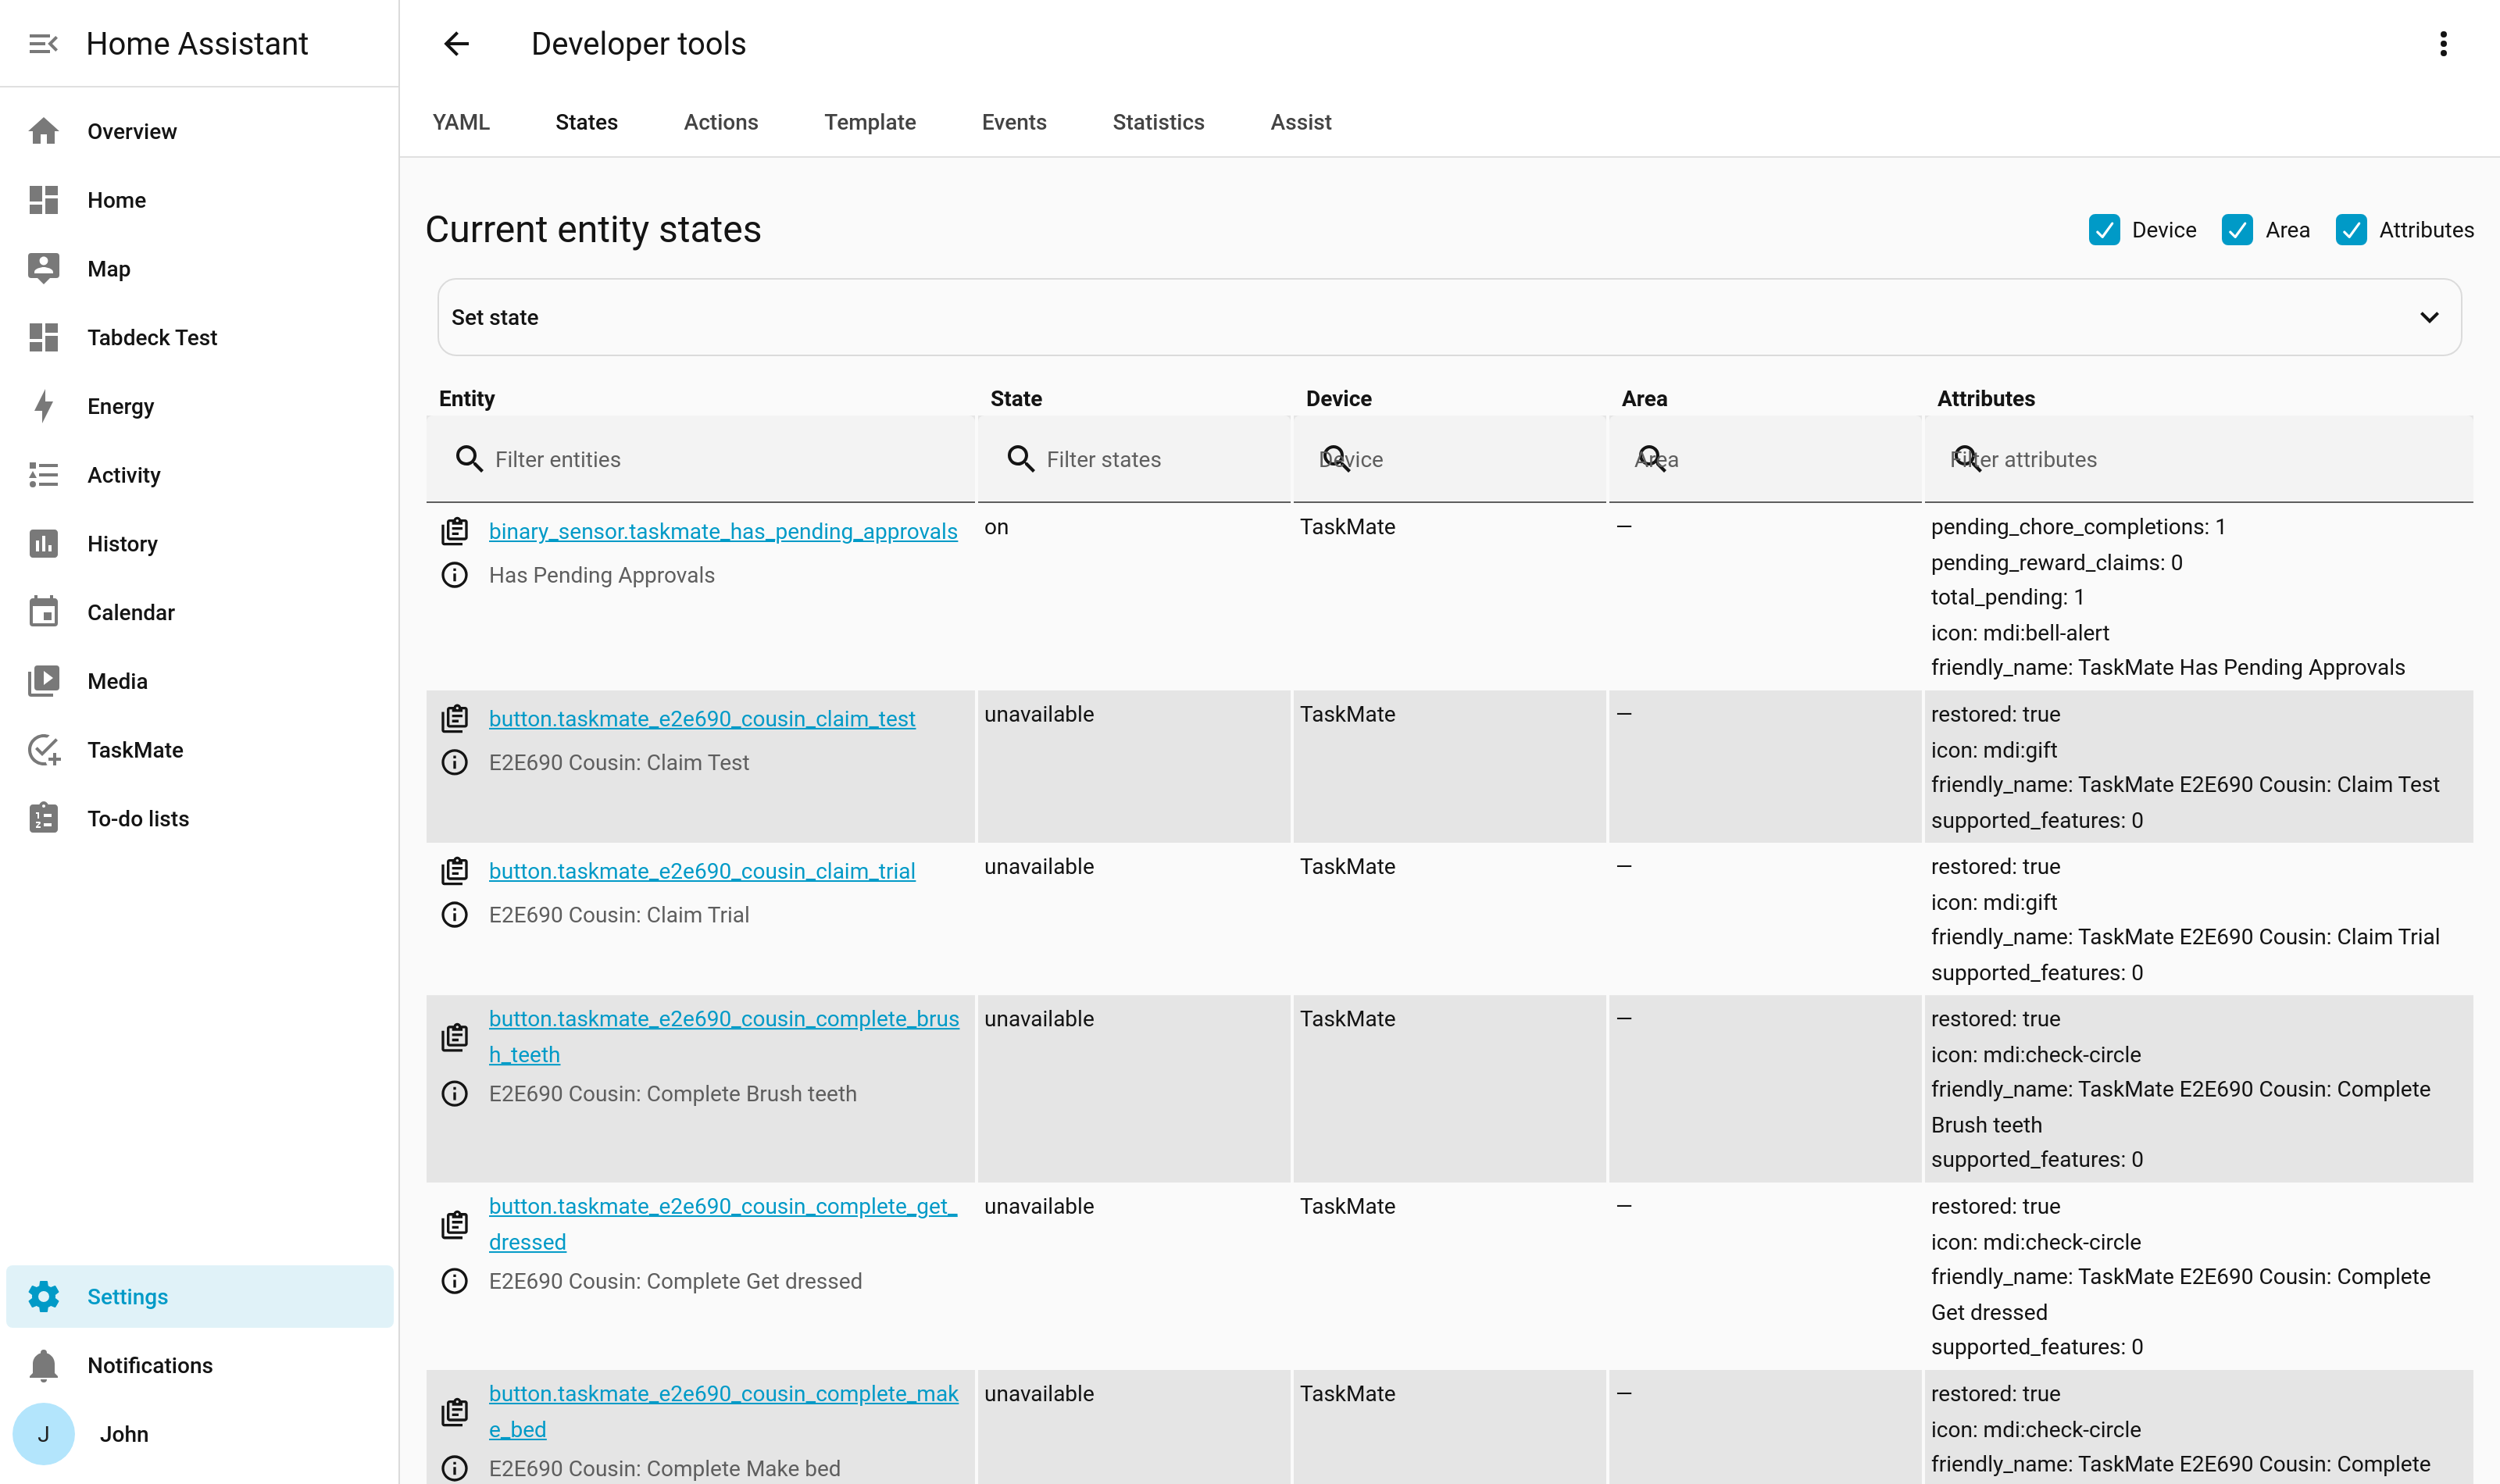Go back with the arrow icon
The image size is (2500, 1484).
point(456,44)
